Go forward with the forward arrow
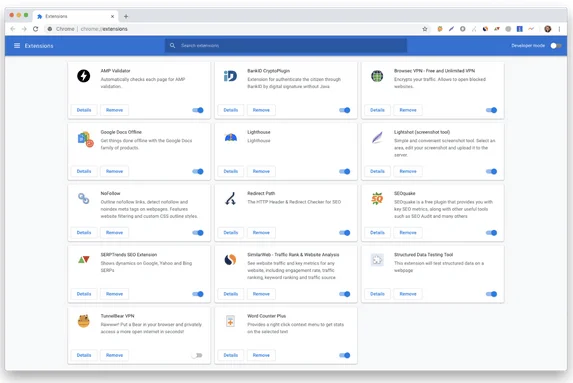573x383 pixels. point(24,29)
